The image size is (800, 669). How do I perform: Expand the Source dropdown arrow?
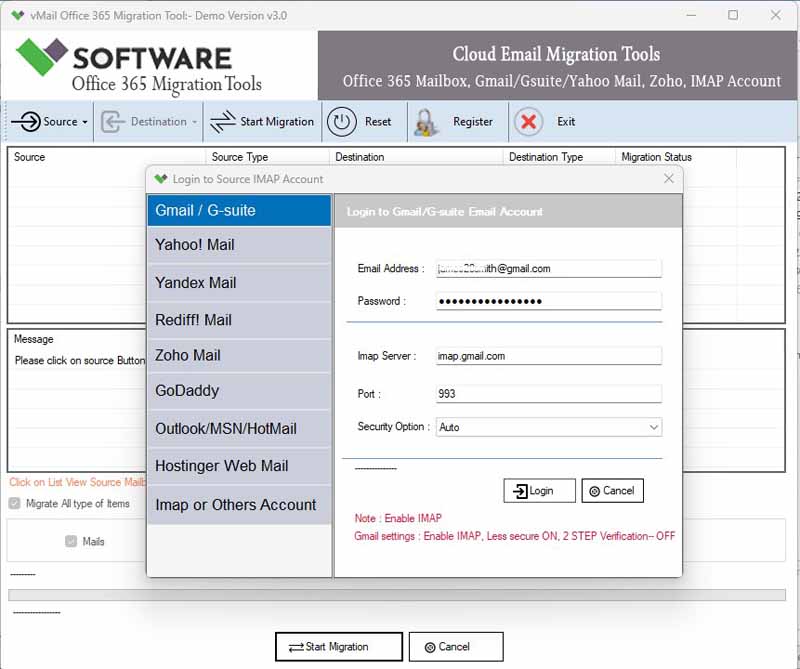pos(85,122)
